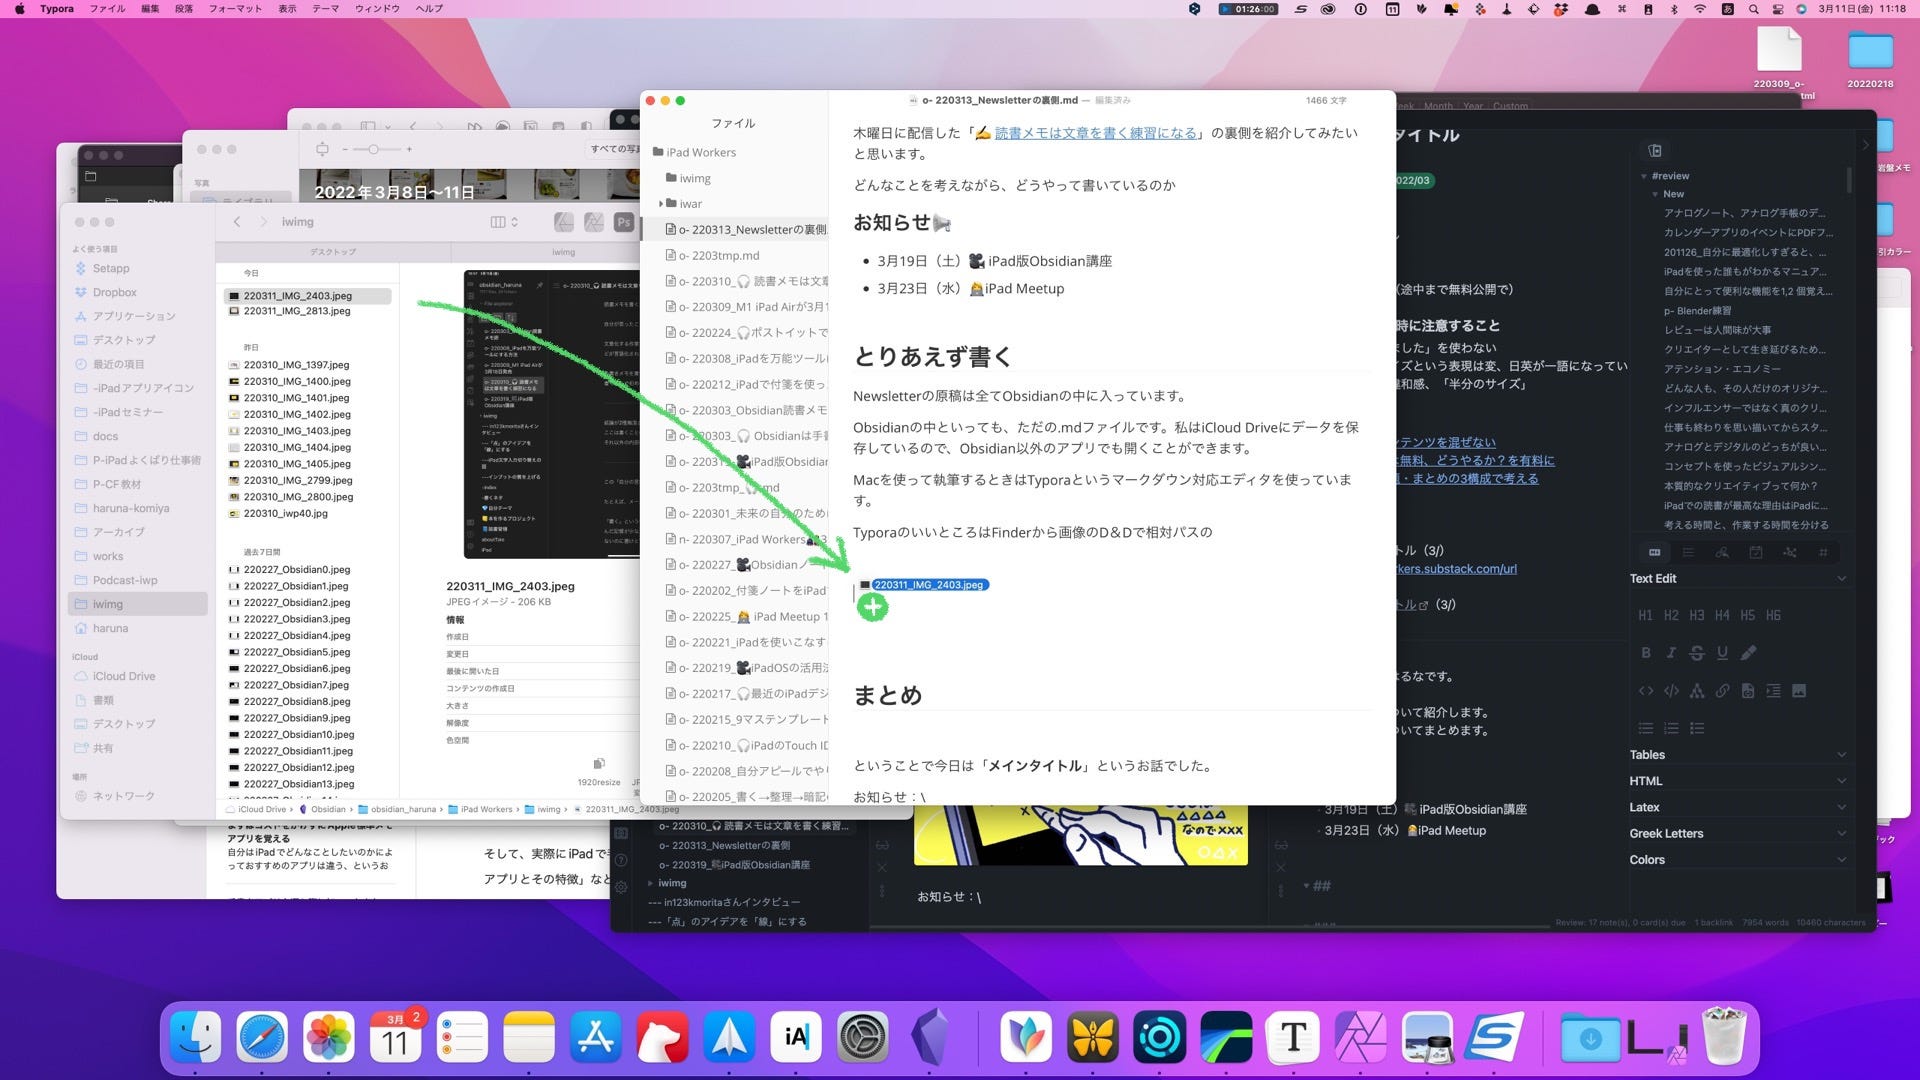Expand the Colors section in Obsidian panel
The image size is (1920, 1080).
1841,859
